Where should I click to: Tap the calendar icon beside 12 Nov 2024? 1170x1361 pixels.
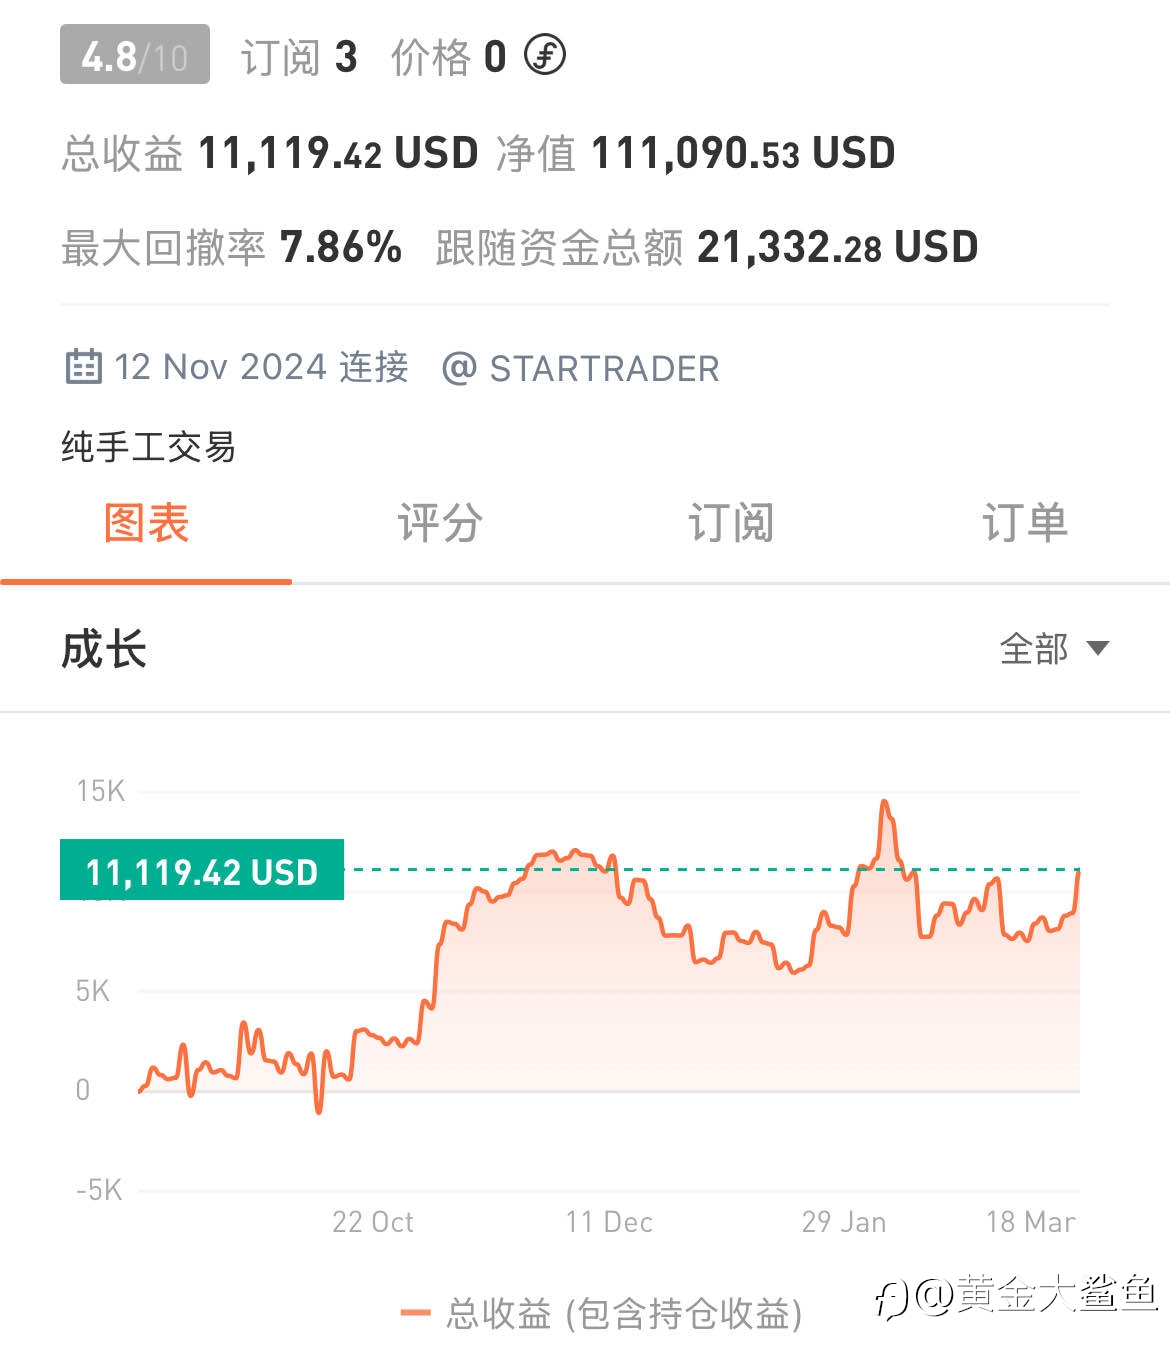[x=83, y=367]
